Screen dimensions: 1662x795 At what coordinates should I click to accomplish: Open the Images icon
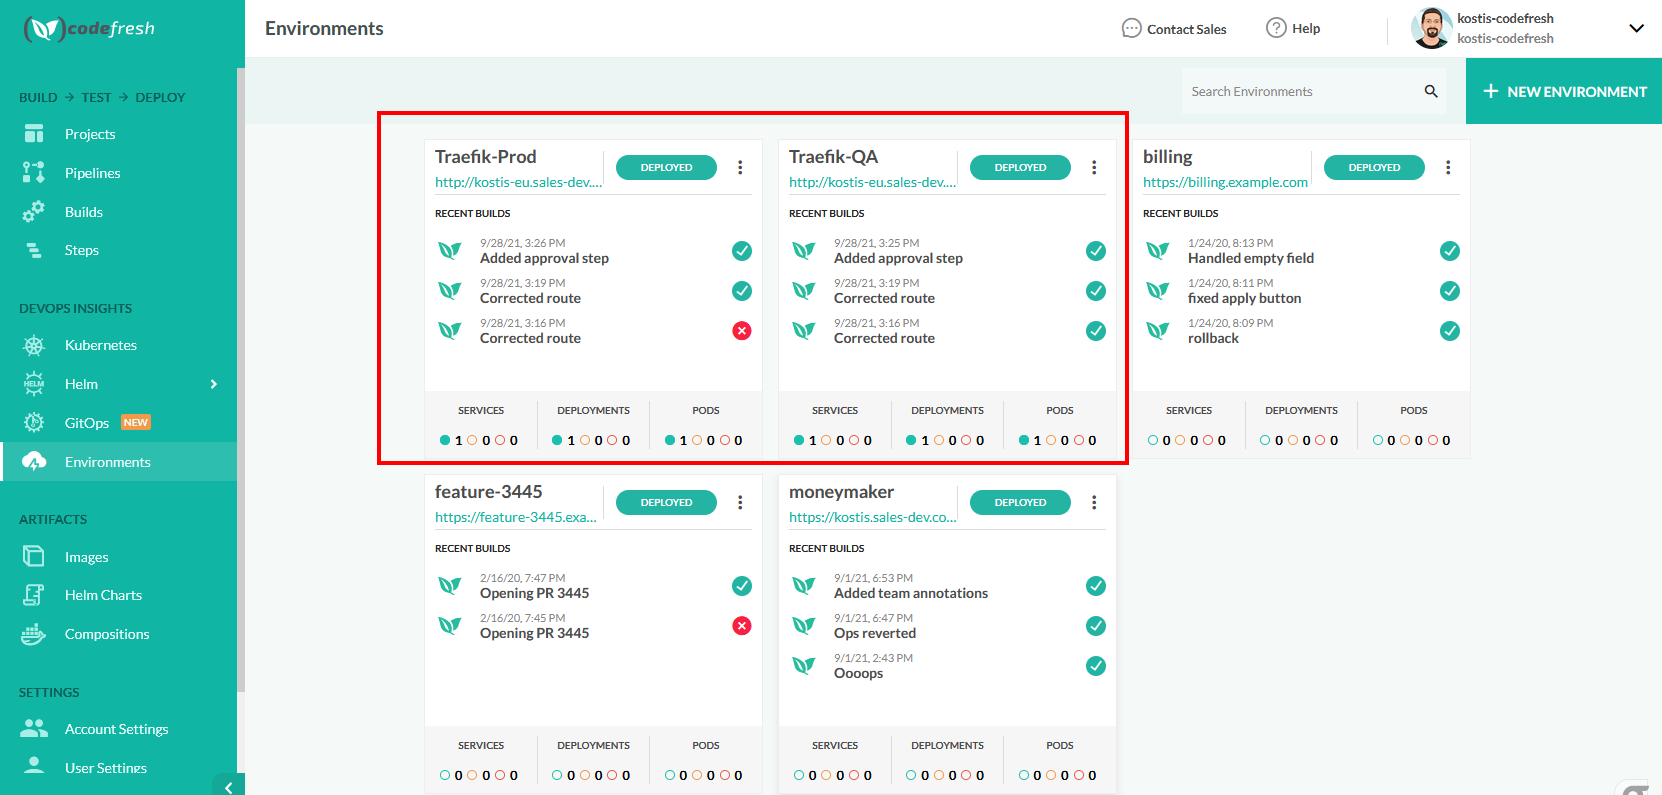[x=34, y=556]
